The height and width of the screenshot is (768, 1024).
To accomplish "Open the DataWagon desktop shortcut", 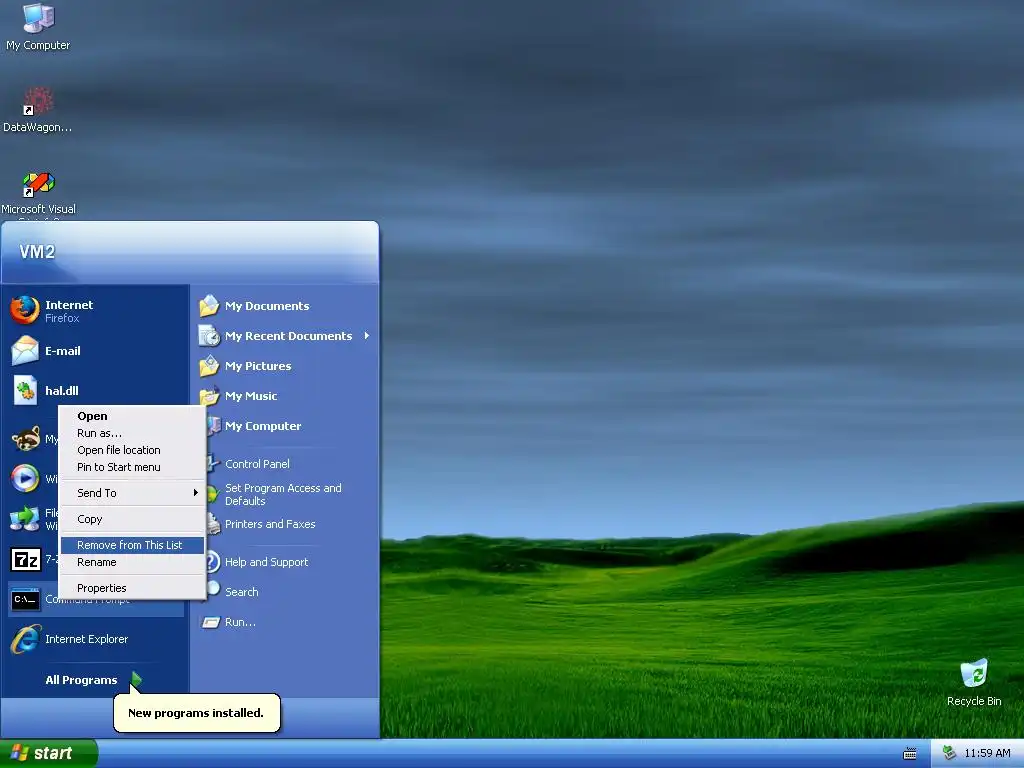I will pos(37,109).
